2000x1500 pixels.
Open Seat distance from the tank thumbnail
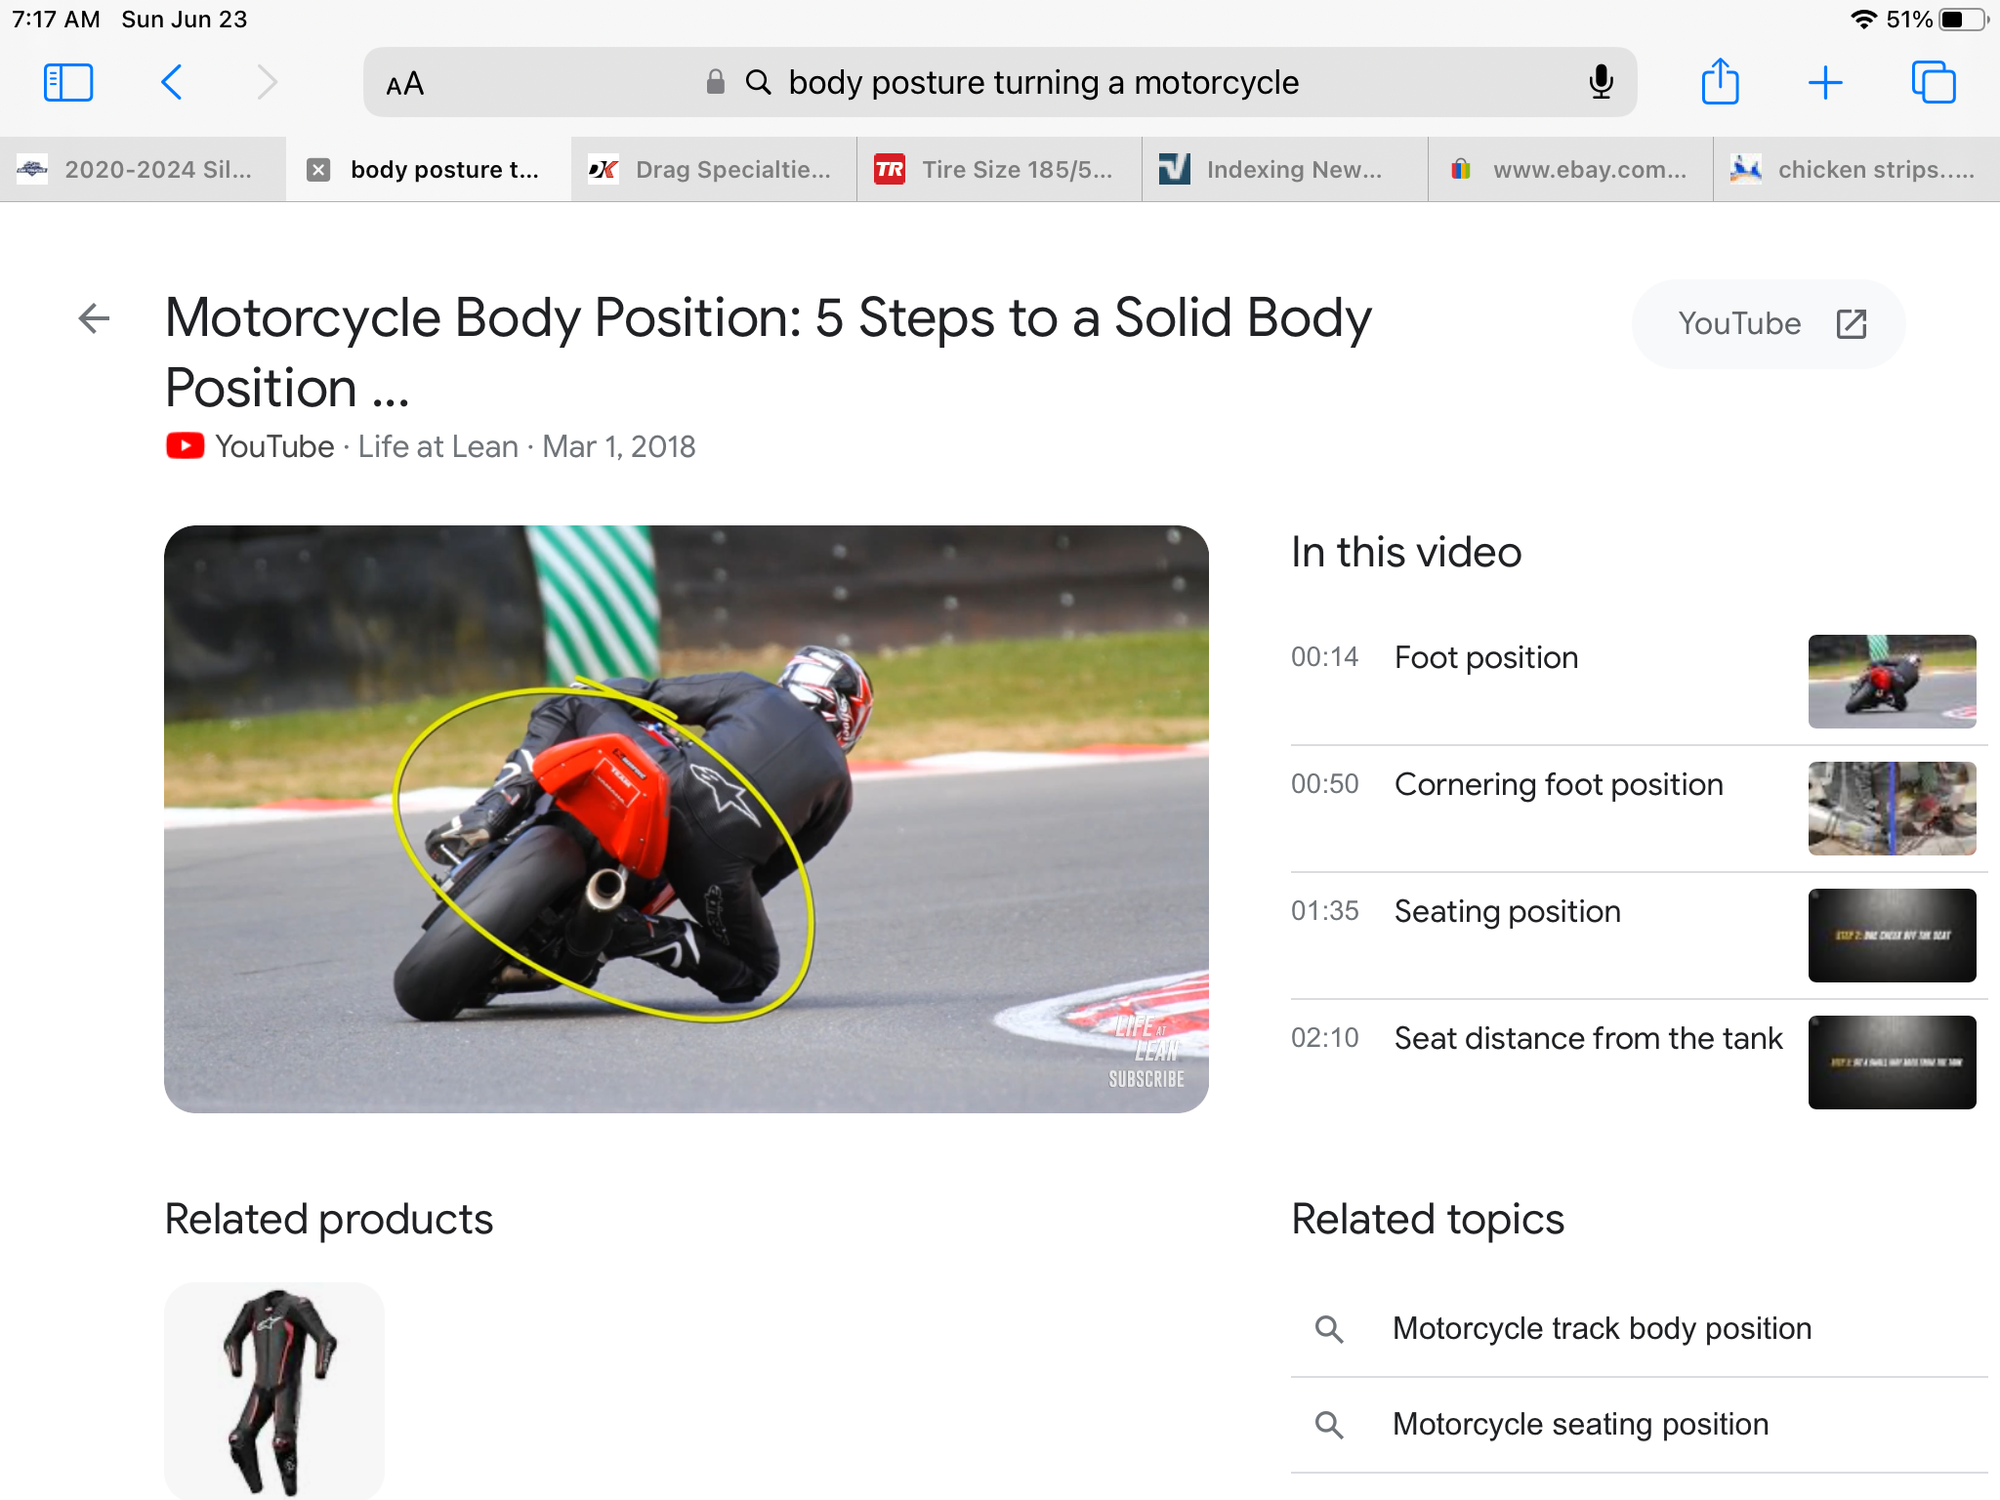click(1891, 1062)
